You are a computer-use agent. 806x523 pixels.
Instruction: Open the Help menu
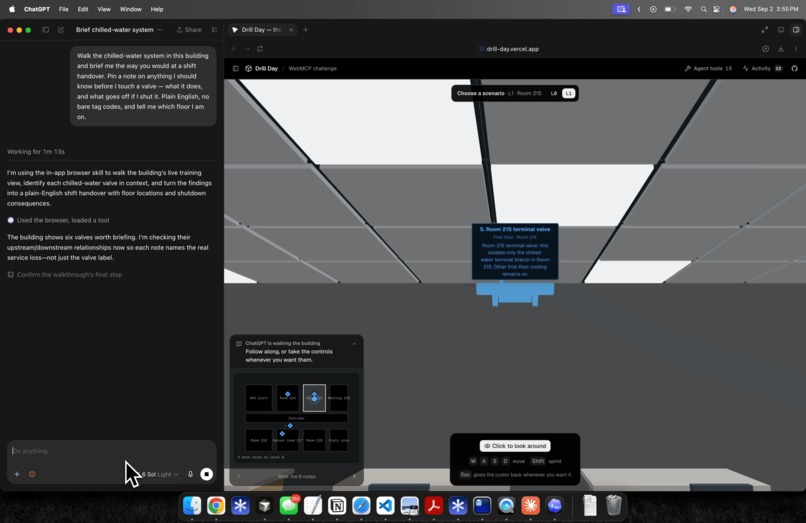pyautogui.click(x=157, y=9)
